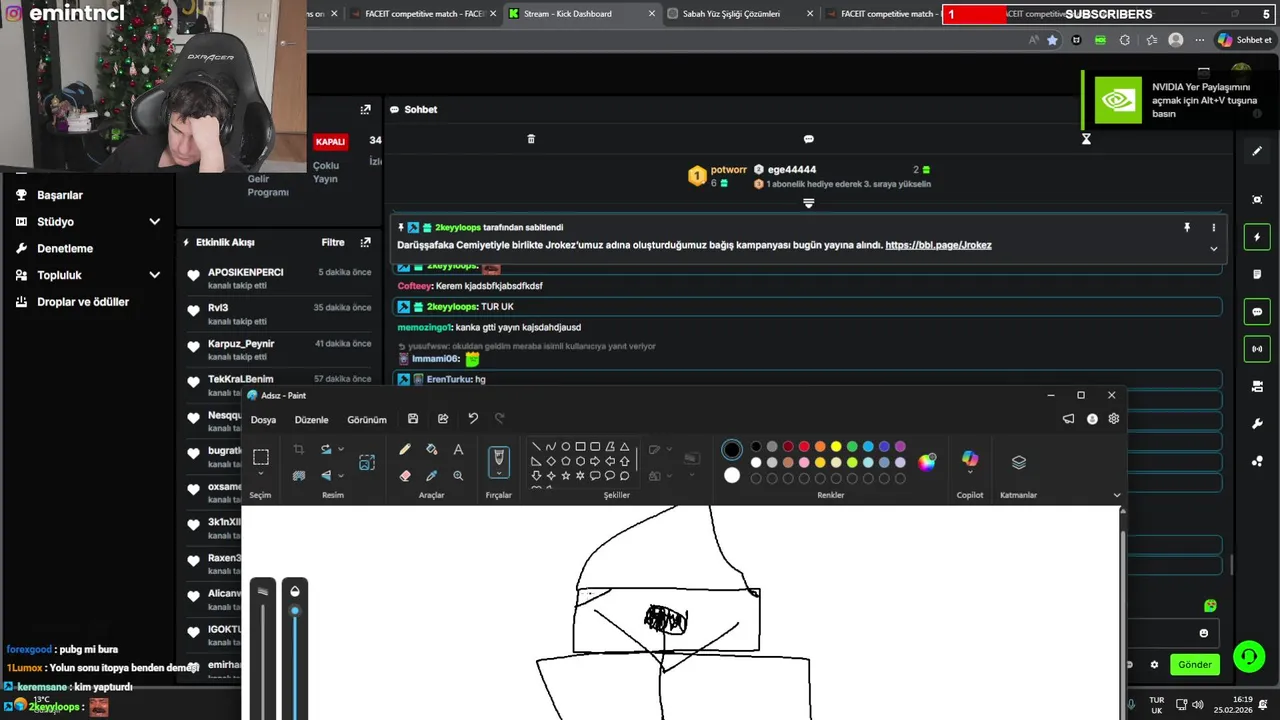Image resolution: width=1280 pixels, height=720 pixels.
Task: Collapse the Paint ribbon chevron
Action: click(1117, 495)
